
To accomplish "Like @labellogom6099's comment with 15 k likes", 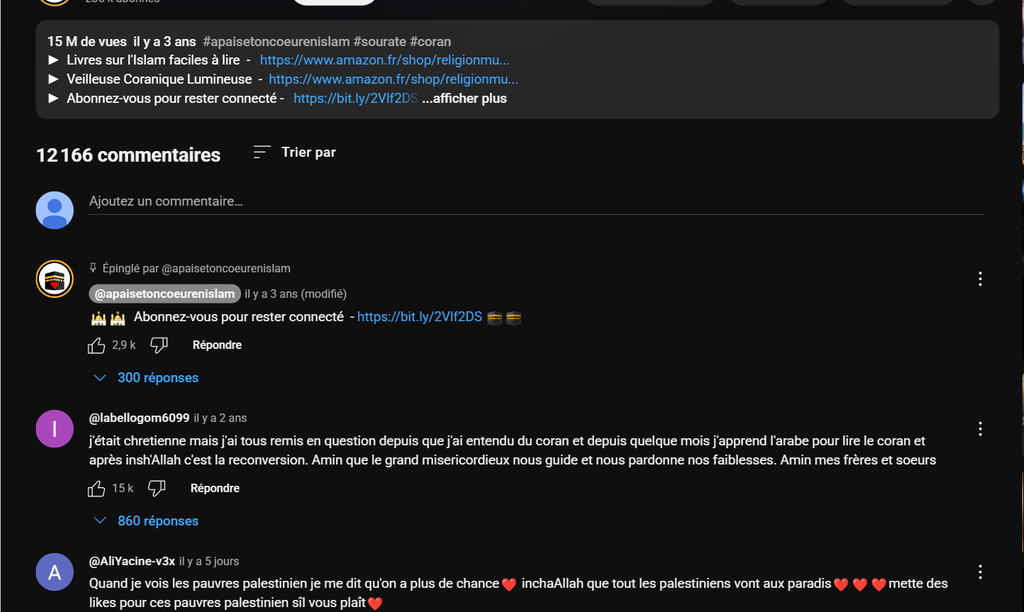I will 96,489.
